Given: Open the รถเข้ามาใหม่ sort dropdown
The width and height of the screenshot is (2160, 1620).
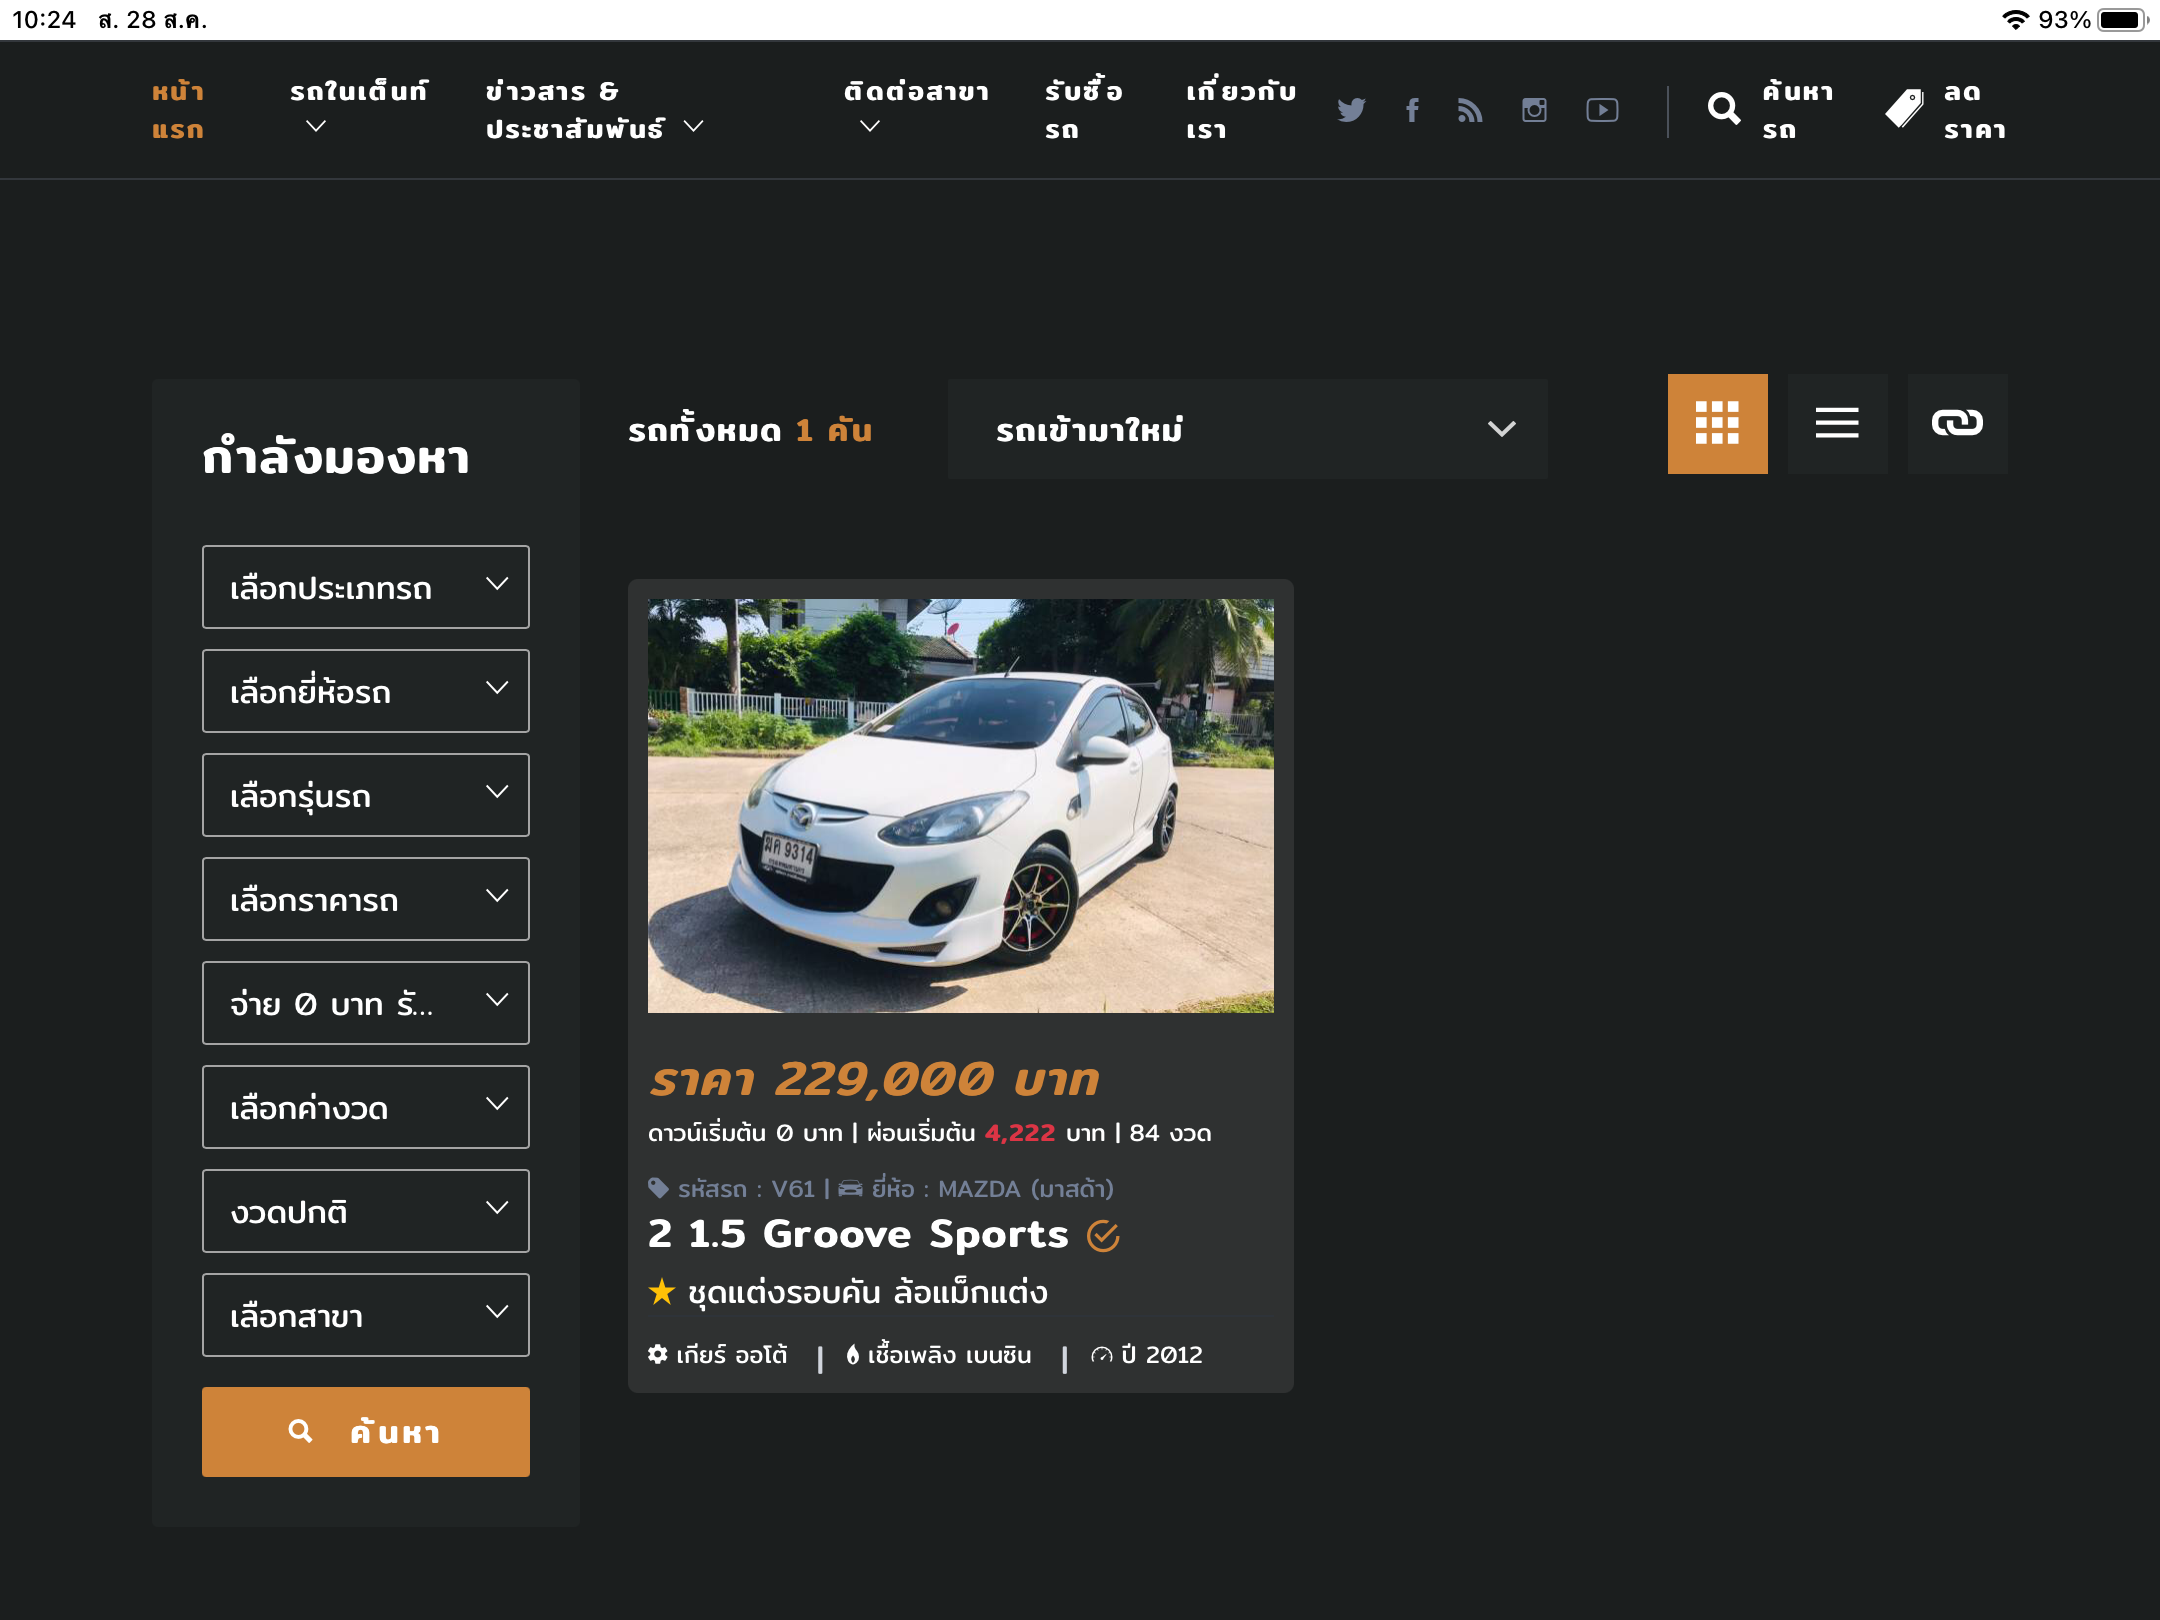Looking at the screenshot, I should coord(1247,429).
